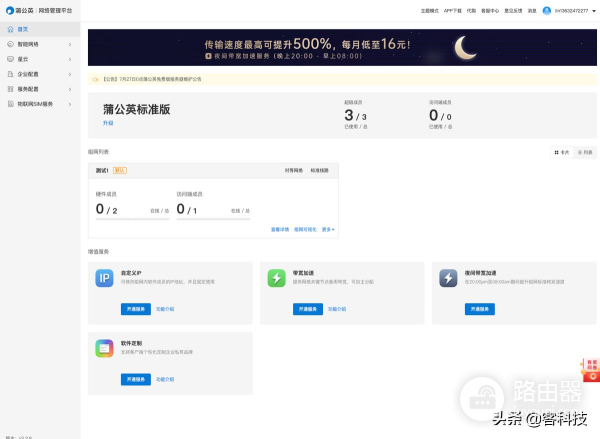Click the 首页 home icon in sidebar
600x439 pixels.
tap(9, 30)
